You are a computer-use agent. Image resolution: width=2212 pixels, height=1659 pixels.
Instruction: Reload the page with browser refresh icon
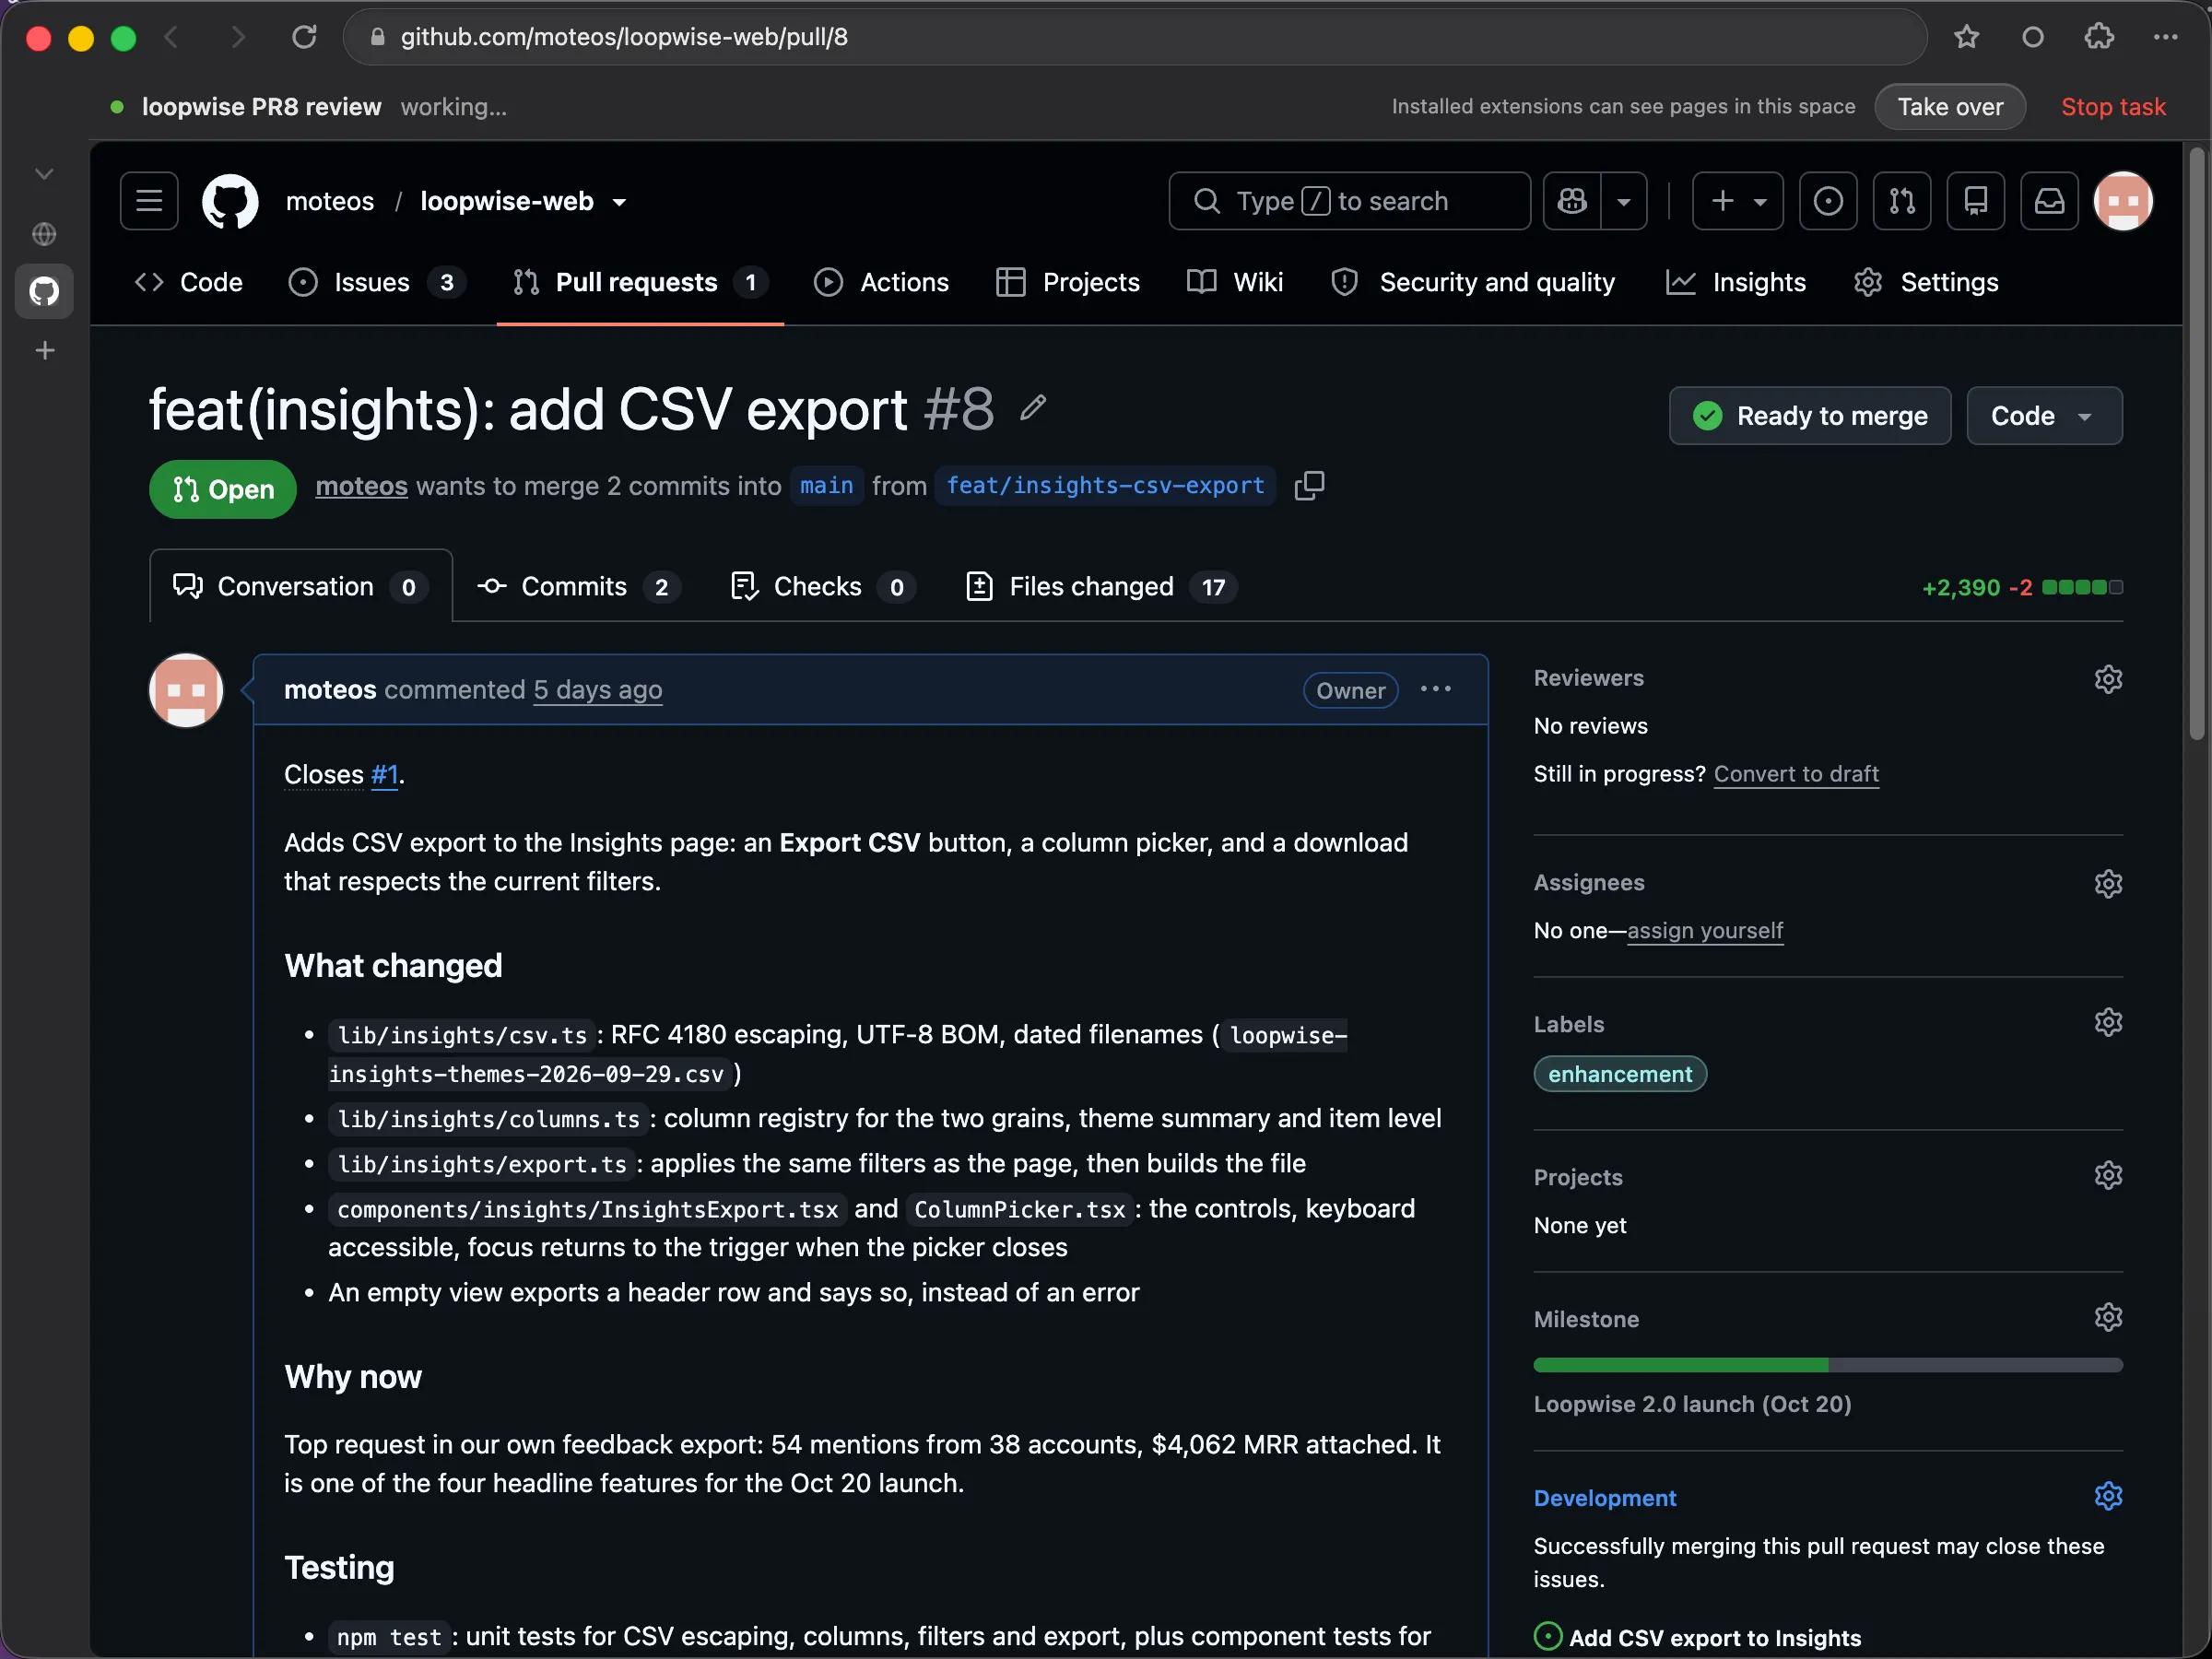(x=304, y=37)
